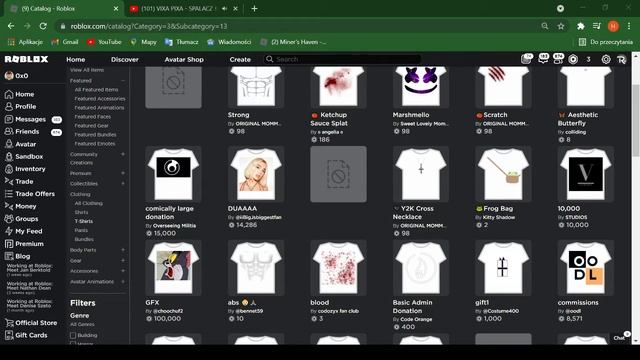Expand the Premium category
This screenshot has height=360, width=640.
(123, 173)
